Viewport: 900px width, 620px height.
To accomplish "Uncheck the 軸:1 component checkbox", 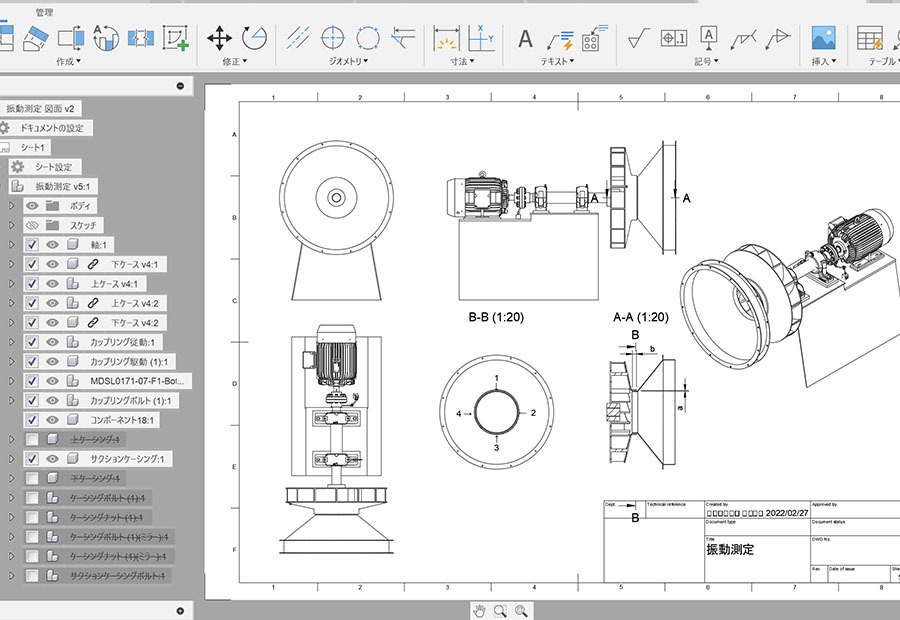I will 32,245.
